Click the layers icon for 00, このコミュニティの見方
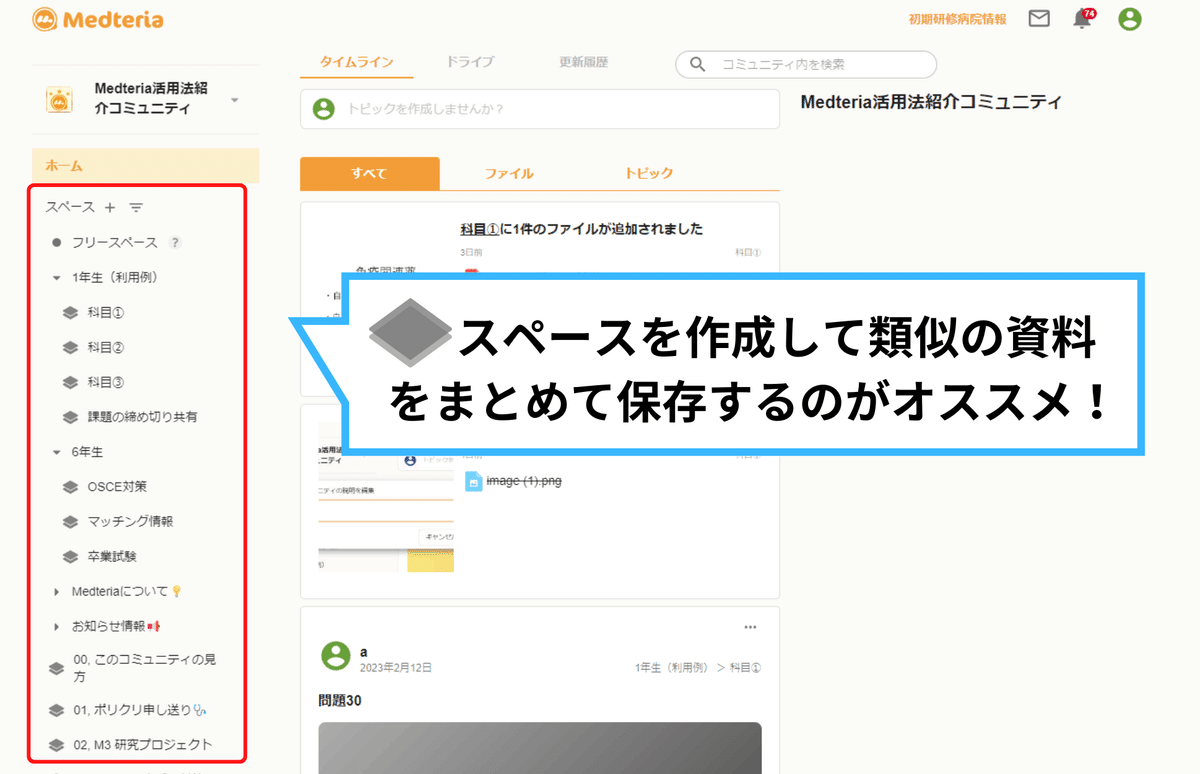This screenshot has height=774, width=1200. point(56,668)
